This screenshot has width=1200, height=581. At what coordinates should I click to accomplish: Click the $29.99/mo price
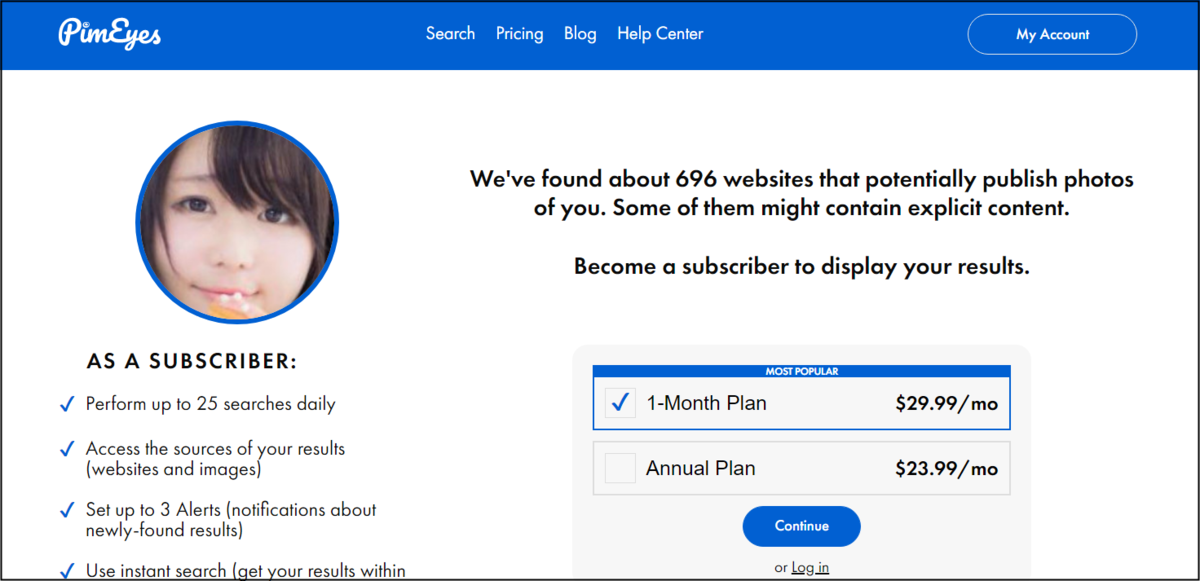[x=946, y=404]
